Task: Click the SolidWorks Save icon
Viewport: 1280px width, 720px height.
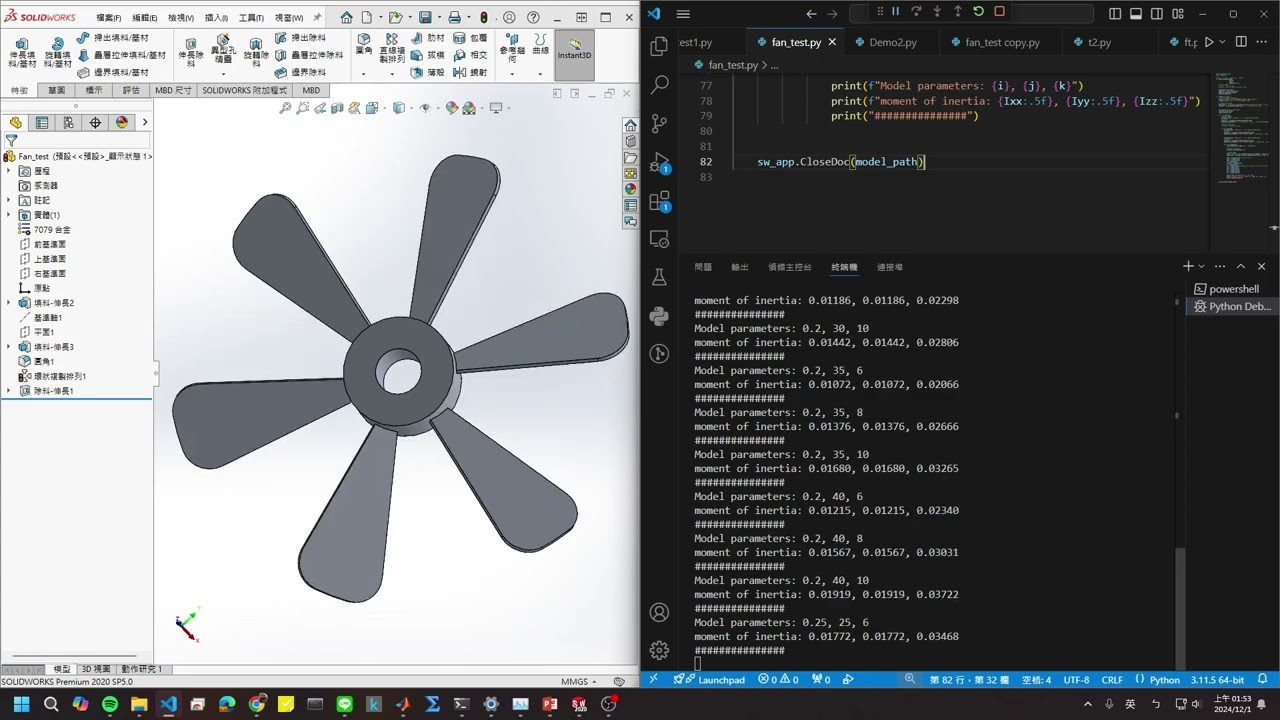Action: pos(425,17)
